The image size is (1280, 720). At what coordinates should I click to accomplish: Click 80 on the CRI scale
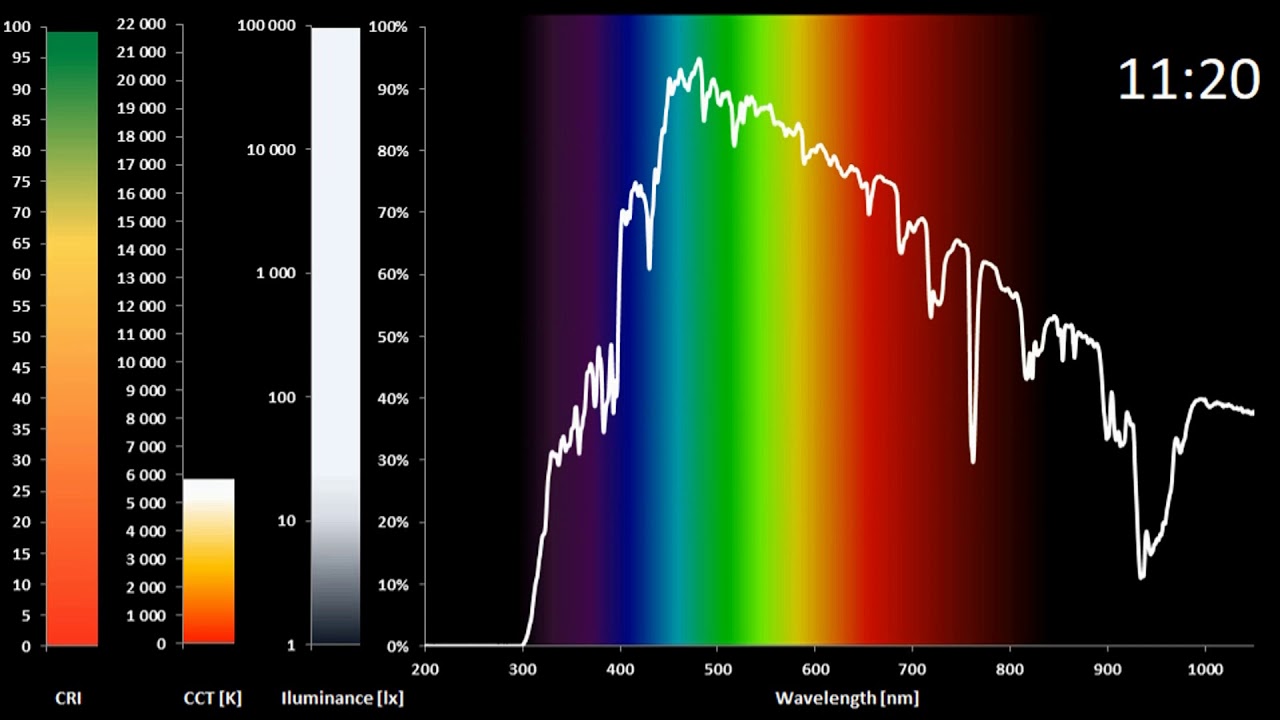[x=21, y=151]
